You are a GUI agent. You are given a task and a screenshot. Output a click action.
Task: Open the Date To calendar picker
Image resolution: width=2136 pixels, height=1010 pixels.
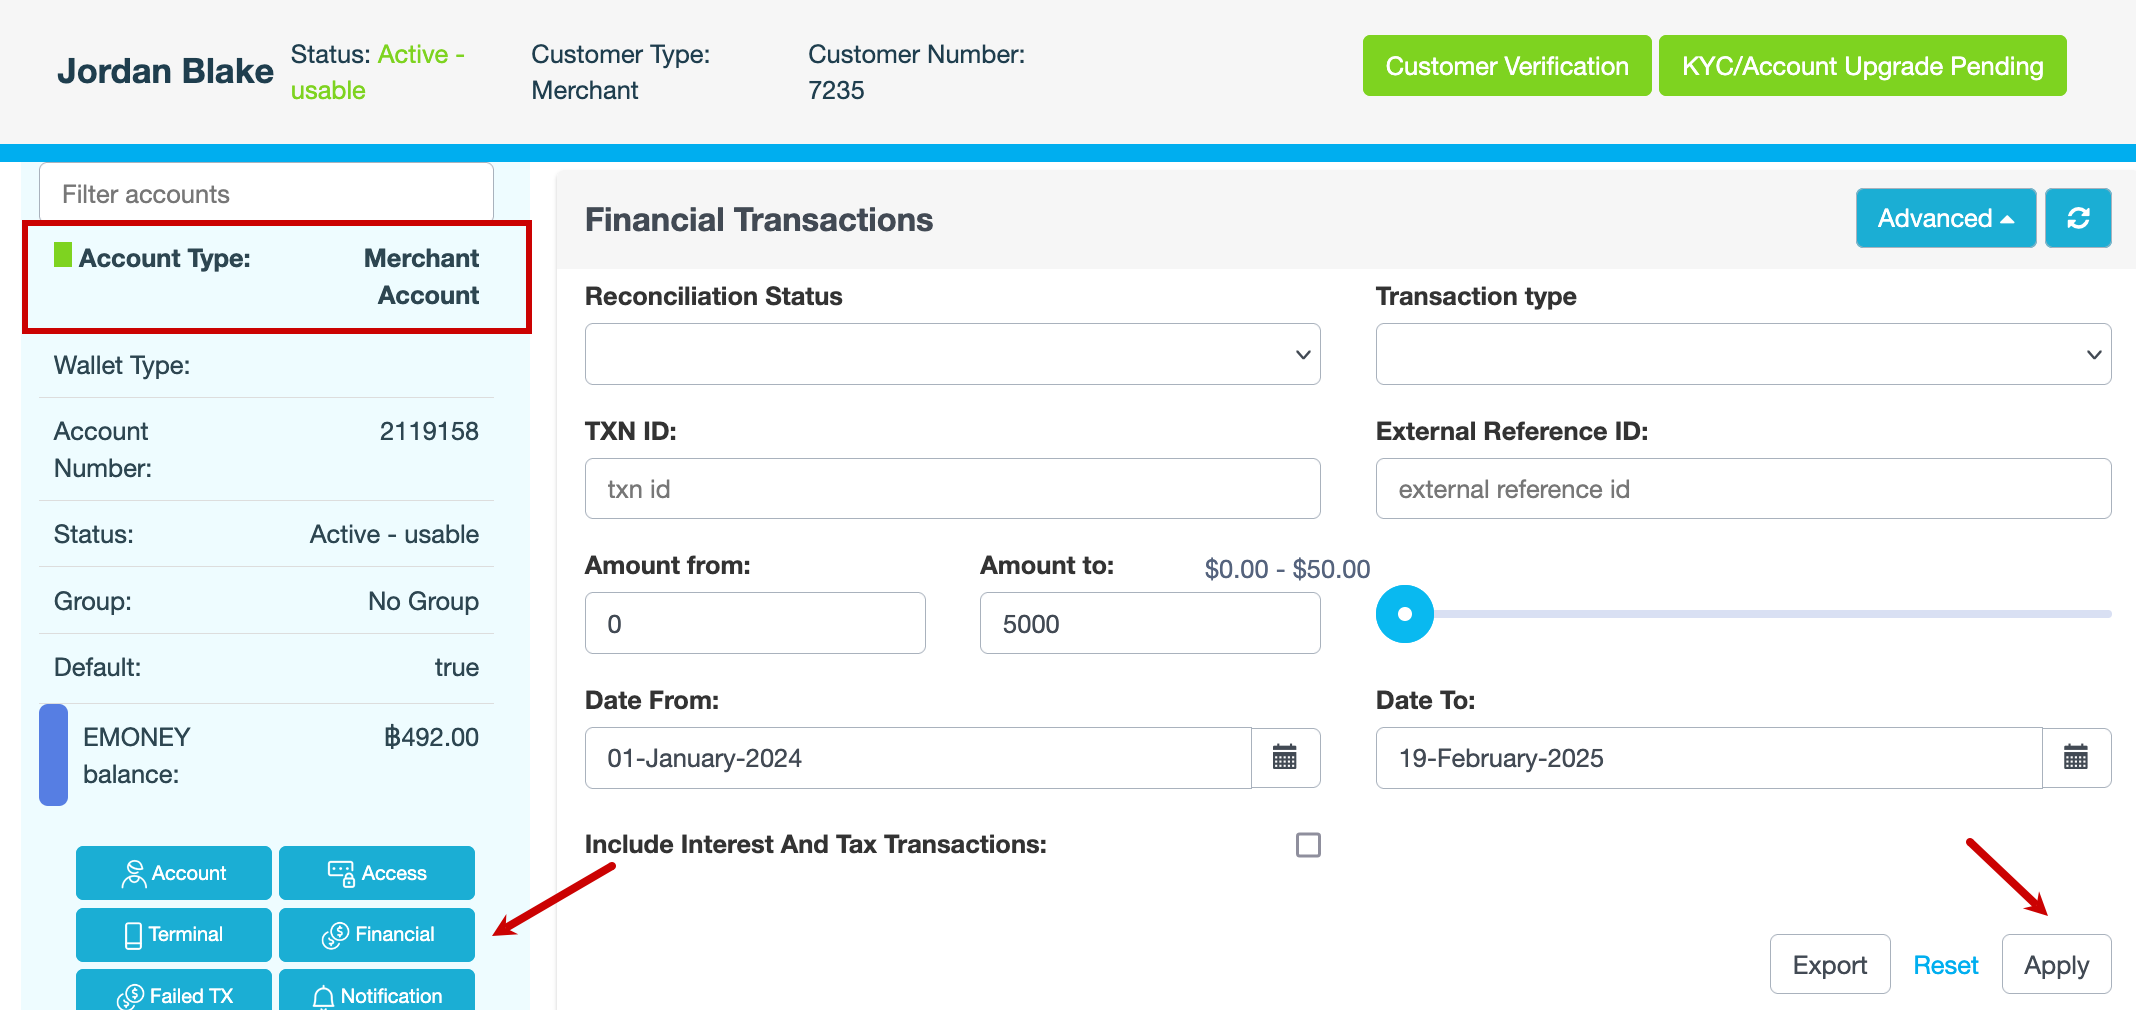tap(2076, 758)
